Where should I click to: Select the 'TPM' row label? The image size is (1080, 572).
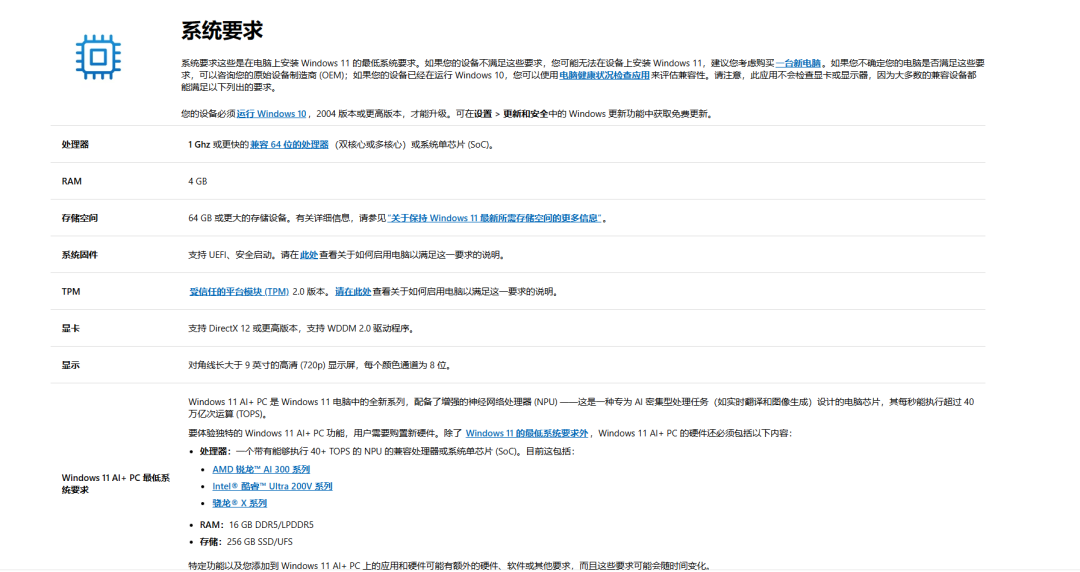(x=71, y=292)
